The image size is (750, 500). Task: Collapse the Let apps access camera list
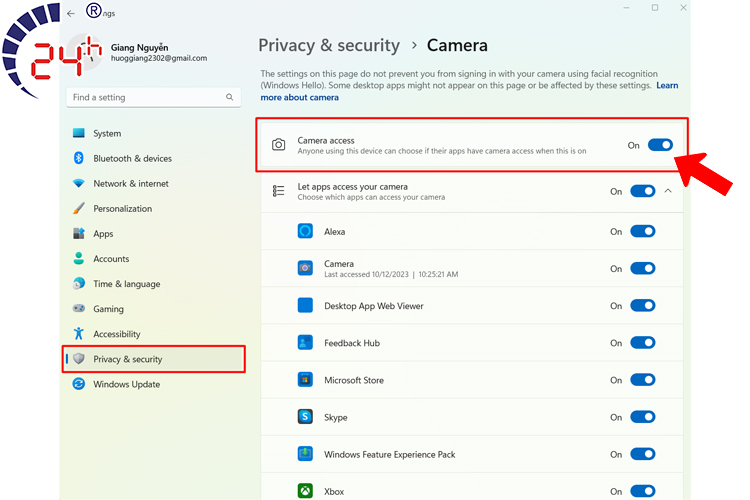668,191
